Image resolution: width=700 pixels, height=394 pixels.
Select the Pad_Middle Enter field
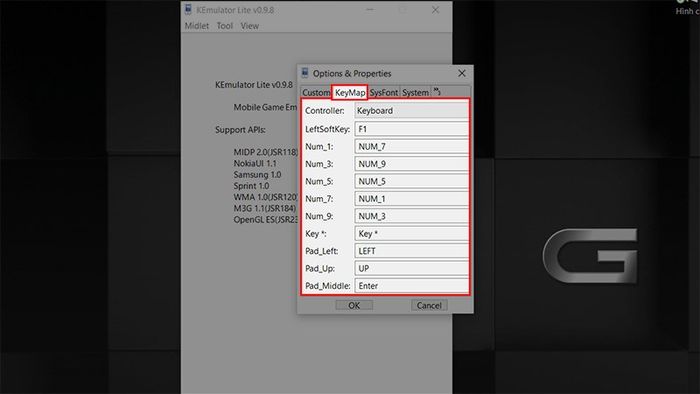coord(411,286)
